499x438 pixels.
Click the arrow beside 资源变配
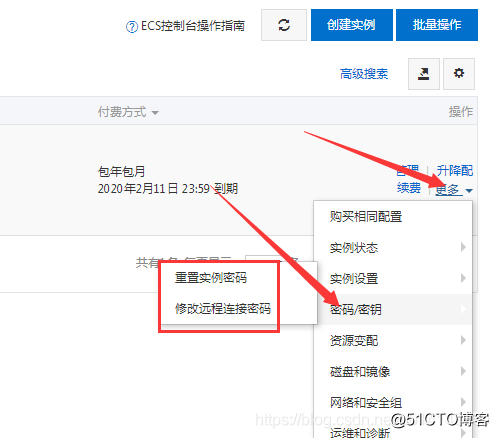(463, 340)
